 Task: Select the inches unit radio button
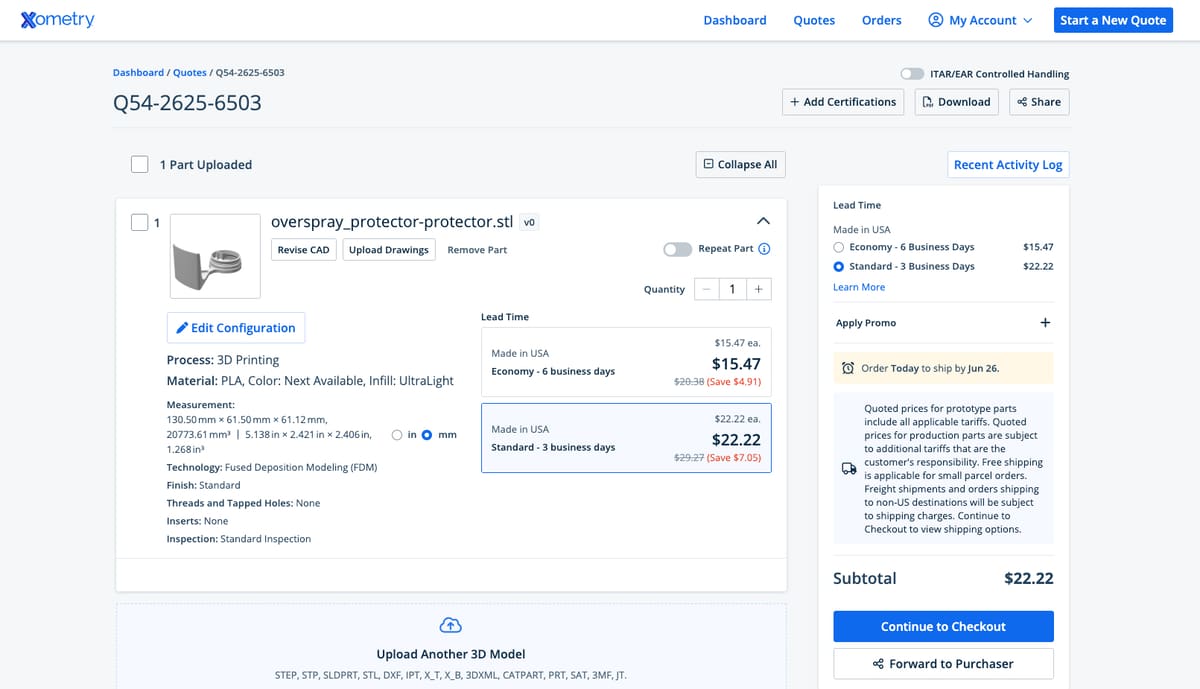pyautogui.click(x=397, y=435)
